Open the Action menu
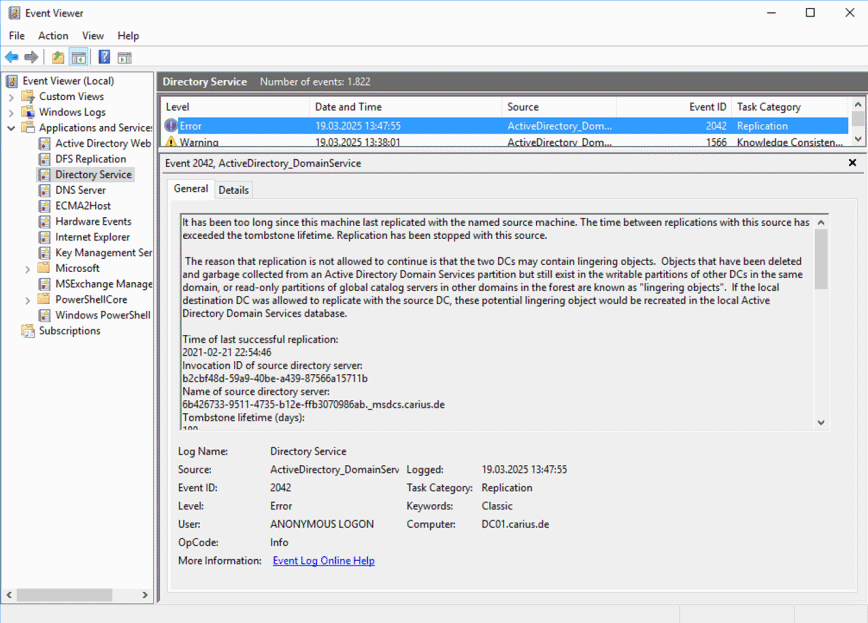Image resolution: width=868 pixels, height=623 pixels. click(53, 35)
